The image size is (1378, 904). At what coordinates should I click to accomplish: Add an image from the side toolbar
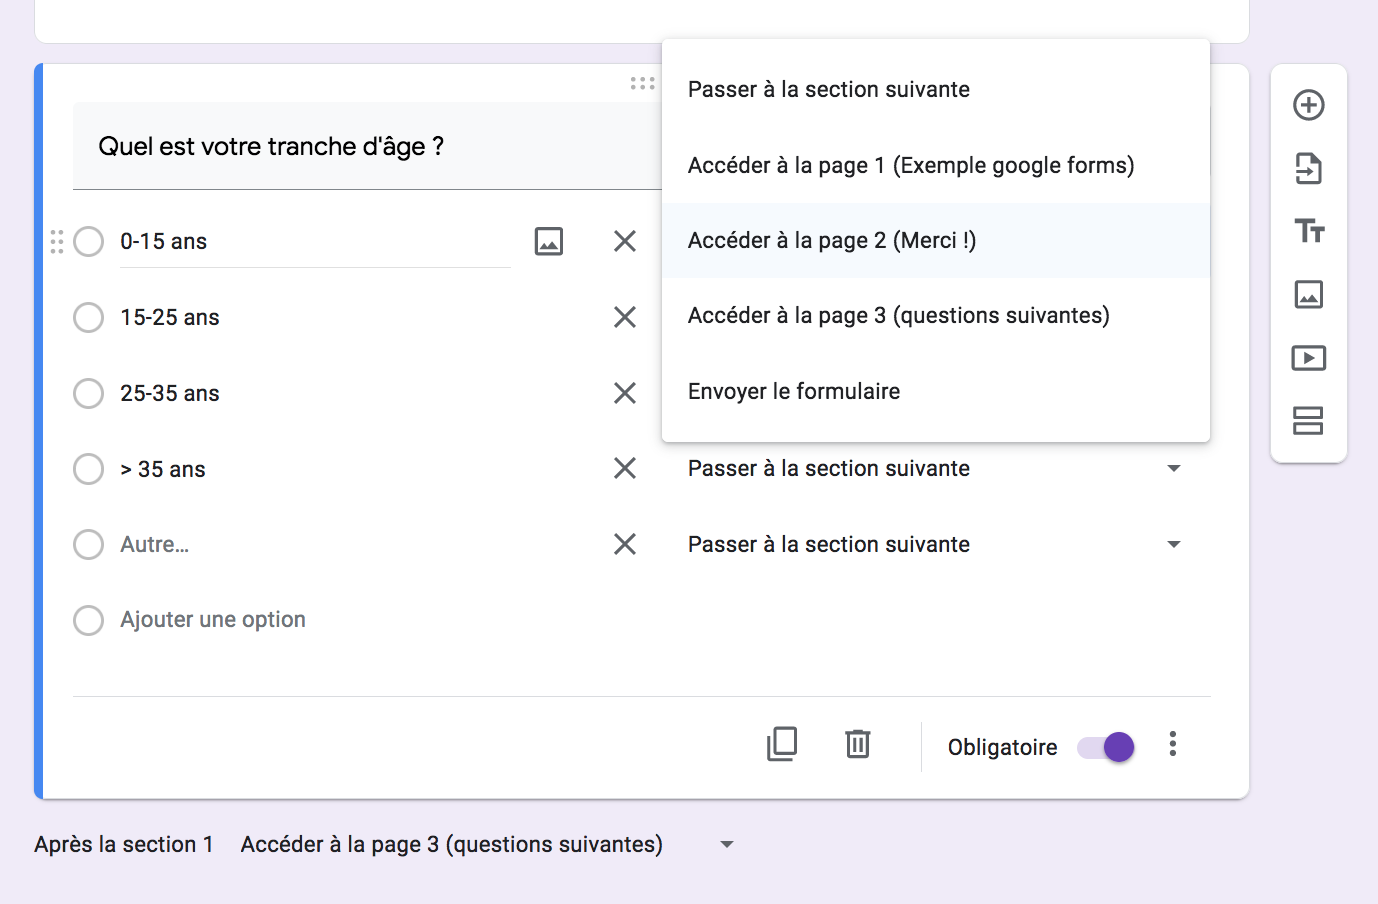(x=1308, y=294)
